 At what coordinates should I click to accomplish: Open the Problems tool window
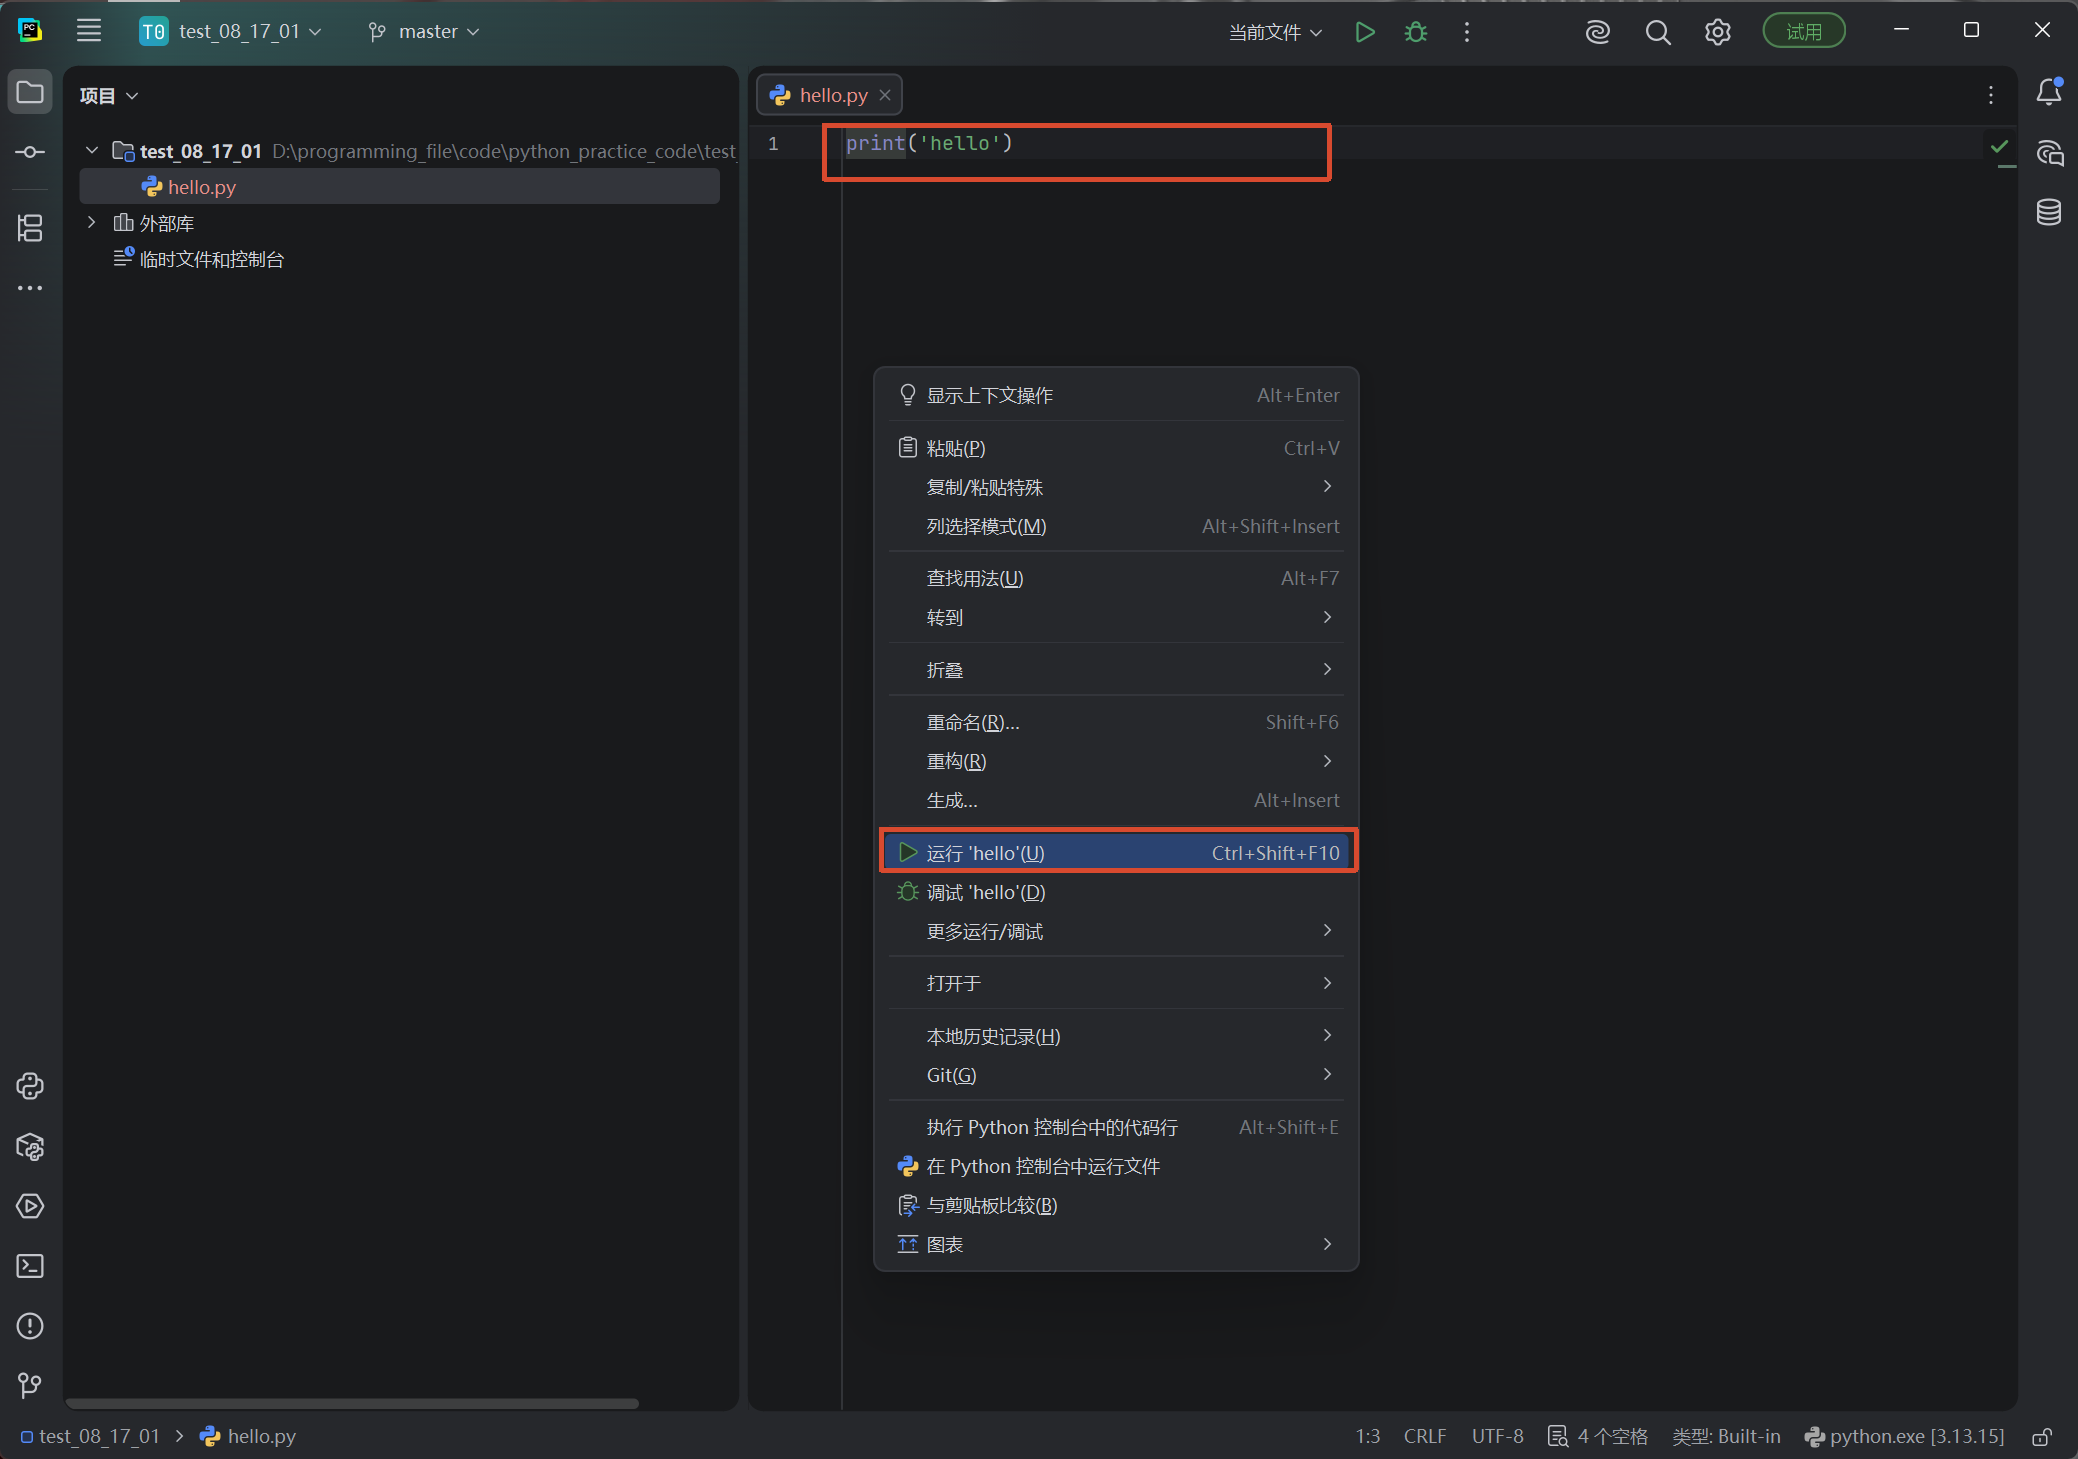click(x=30, y=1326)
